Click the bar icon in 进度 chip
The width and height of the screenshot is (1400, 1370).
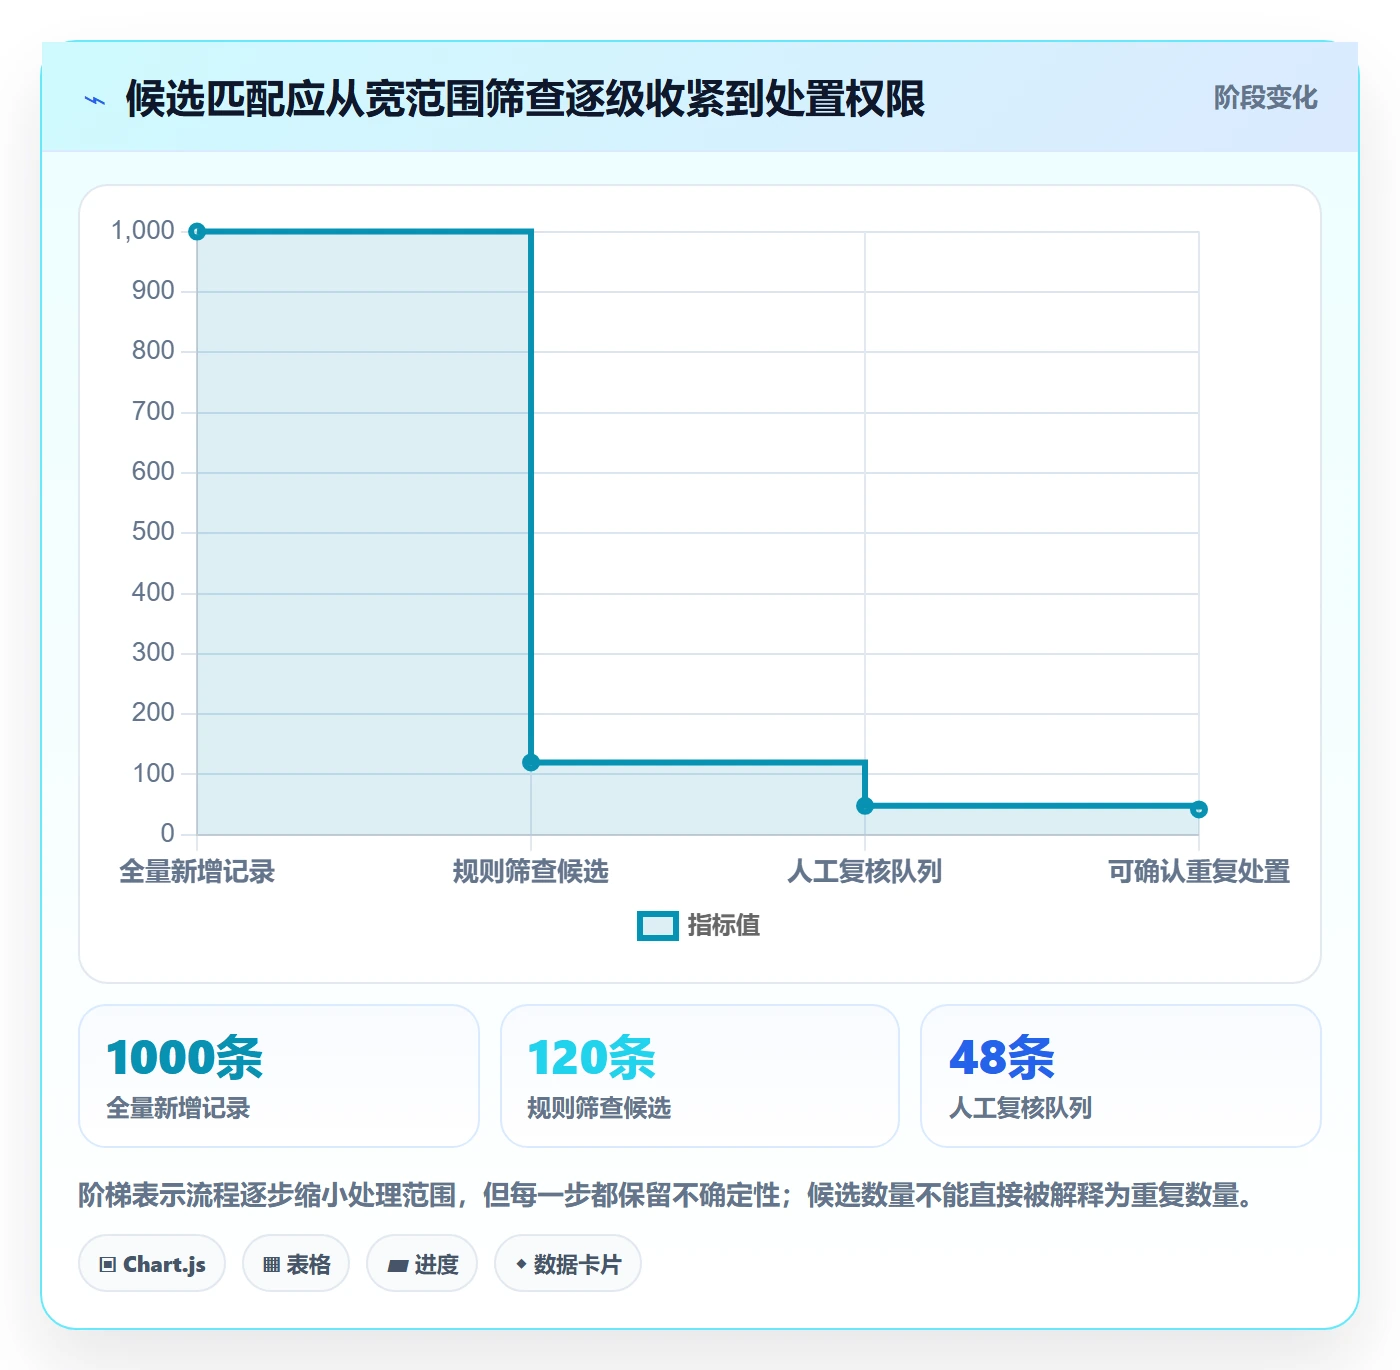pyautogui.click(x=397, y=1266)
